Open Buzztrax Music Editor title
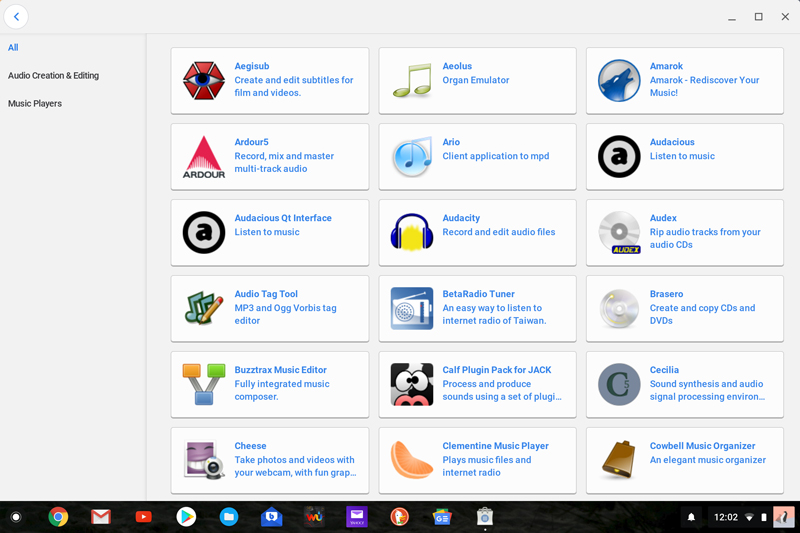The height and width of the screenshot is (533, 800). point(281,370)
